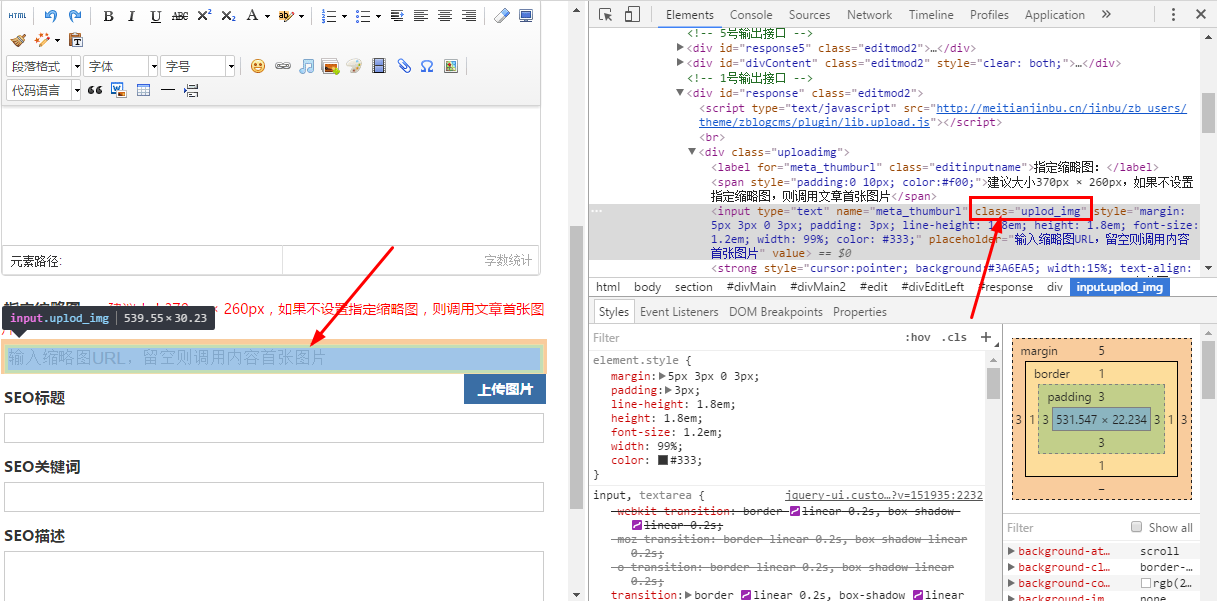The width and height of the screenshot is (1217, 601).
Task: Insert an unordered bullet list
Action: click(362, 16)
